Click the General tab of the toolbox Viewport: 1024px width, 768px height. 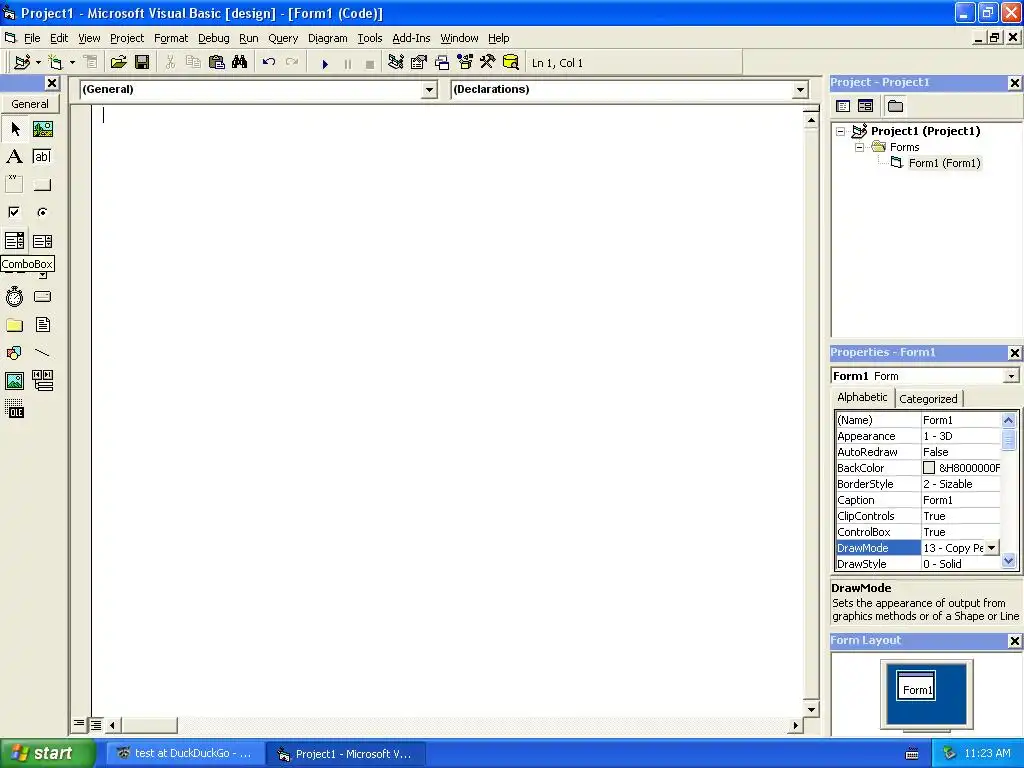(x=29, y=104)
